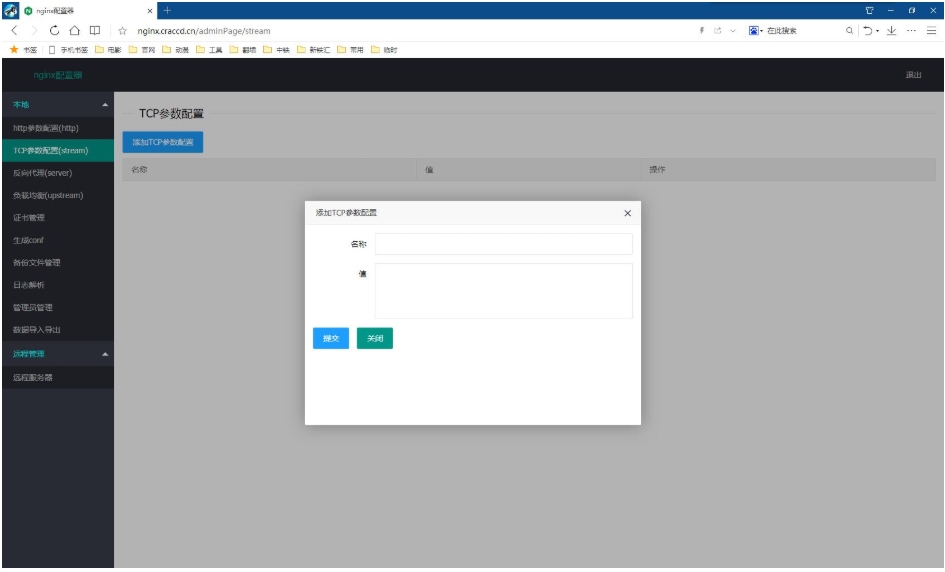This screenshot has width=945, height=572.
Task: Open the reading view book icon
Action: pyautogui.click(x=93, y=31)
